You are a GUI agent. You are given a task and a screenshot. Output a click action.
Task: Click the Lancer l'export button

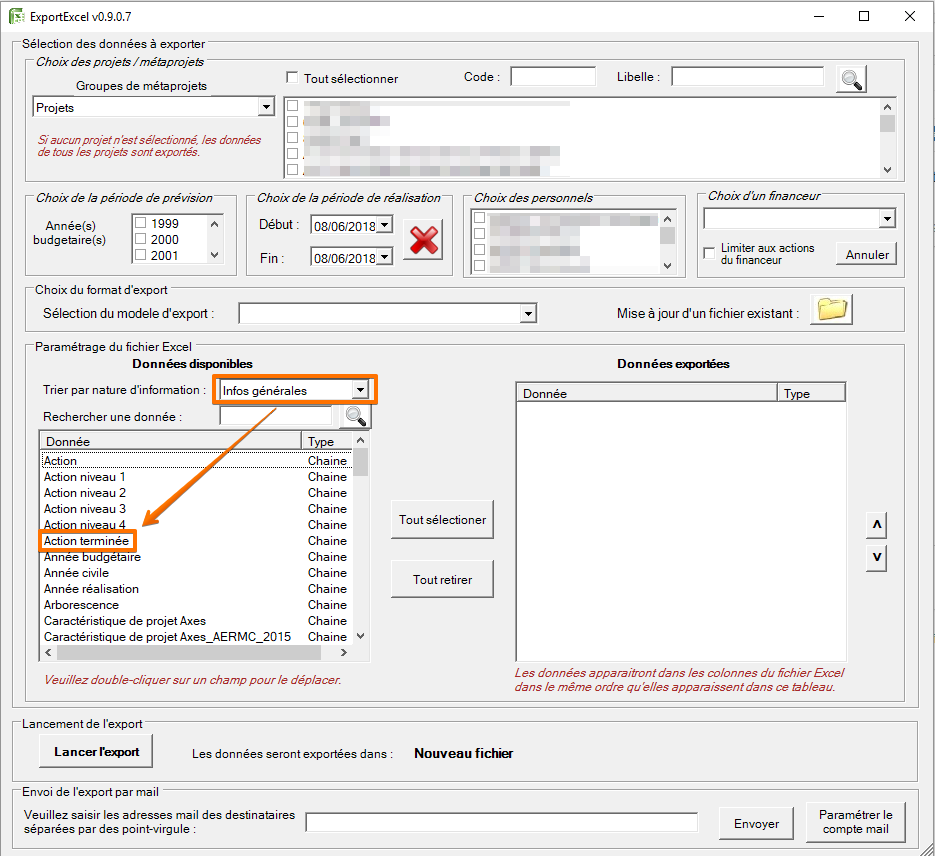click(x=96, y=751)
